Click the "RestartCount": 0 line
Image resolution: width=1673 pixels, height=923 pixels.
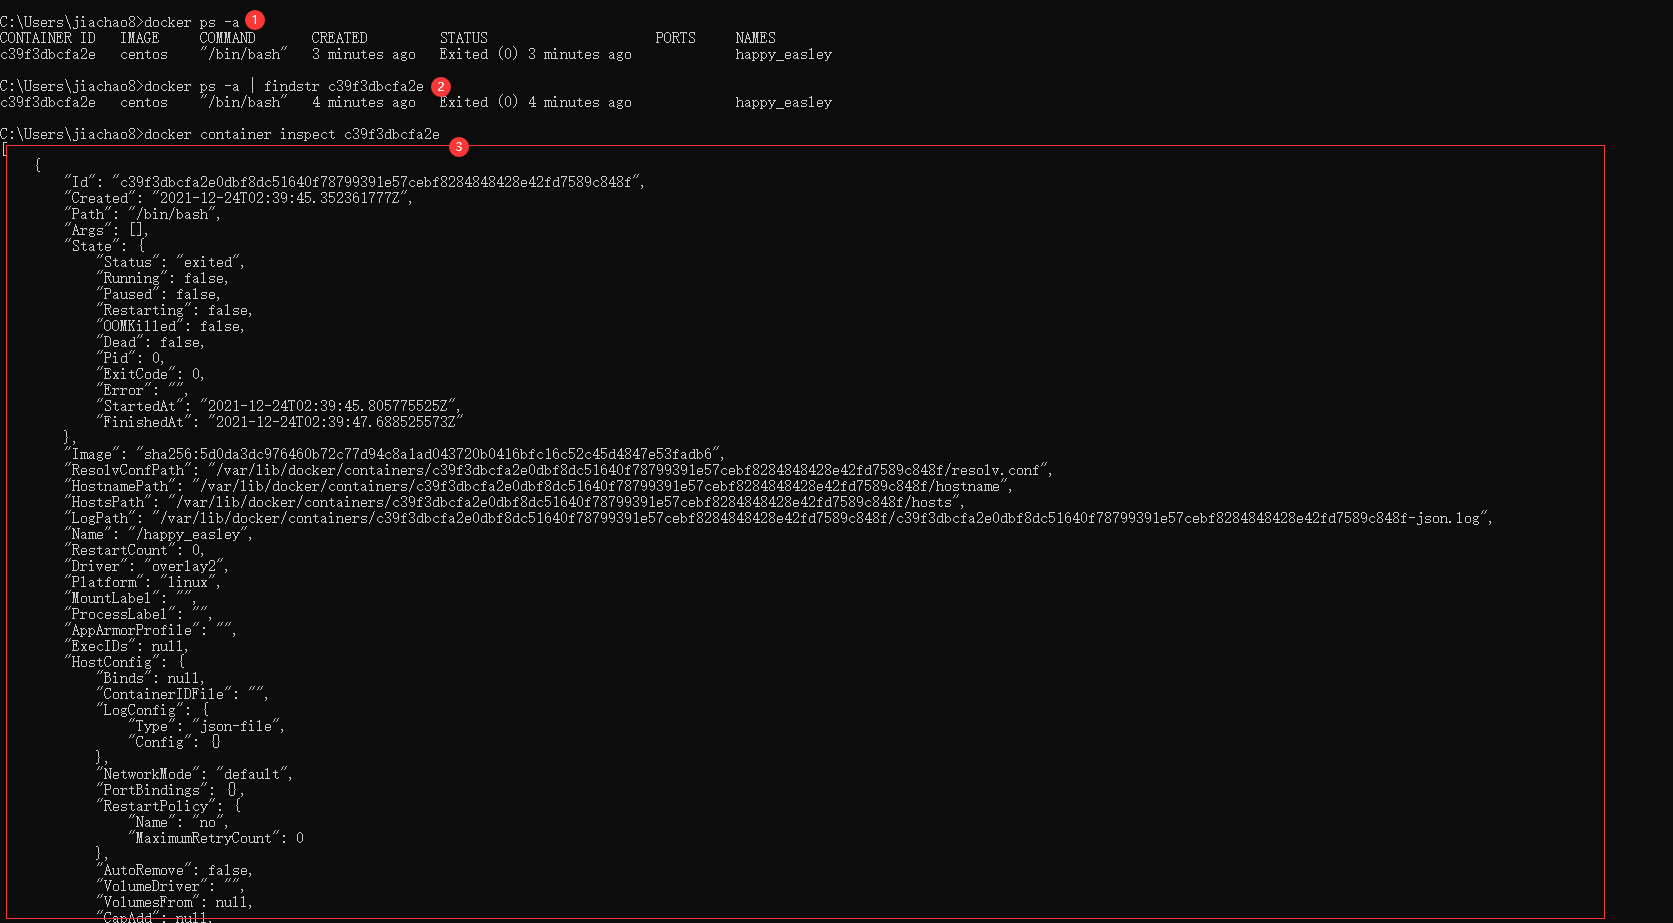(x=135, y=550)
